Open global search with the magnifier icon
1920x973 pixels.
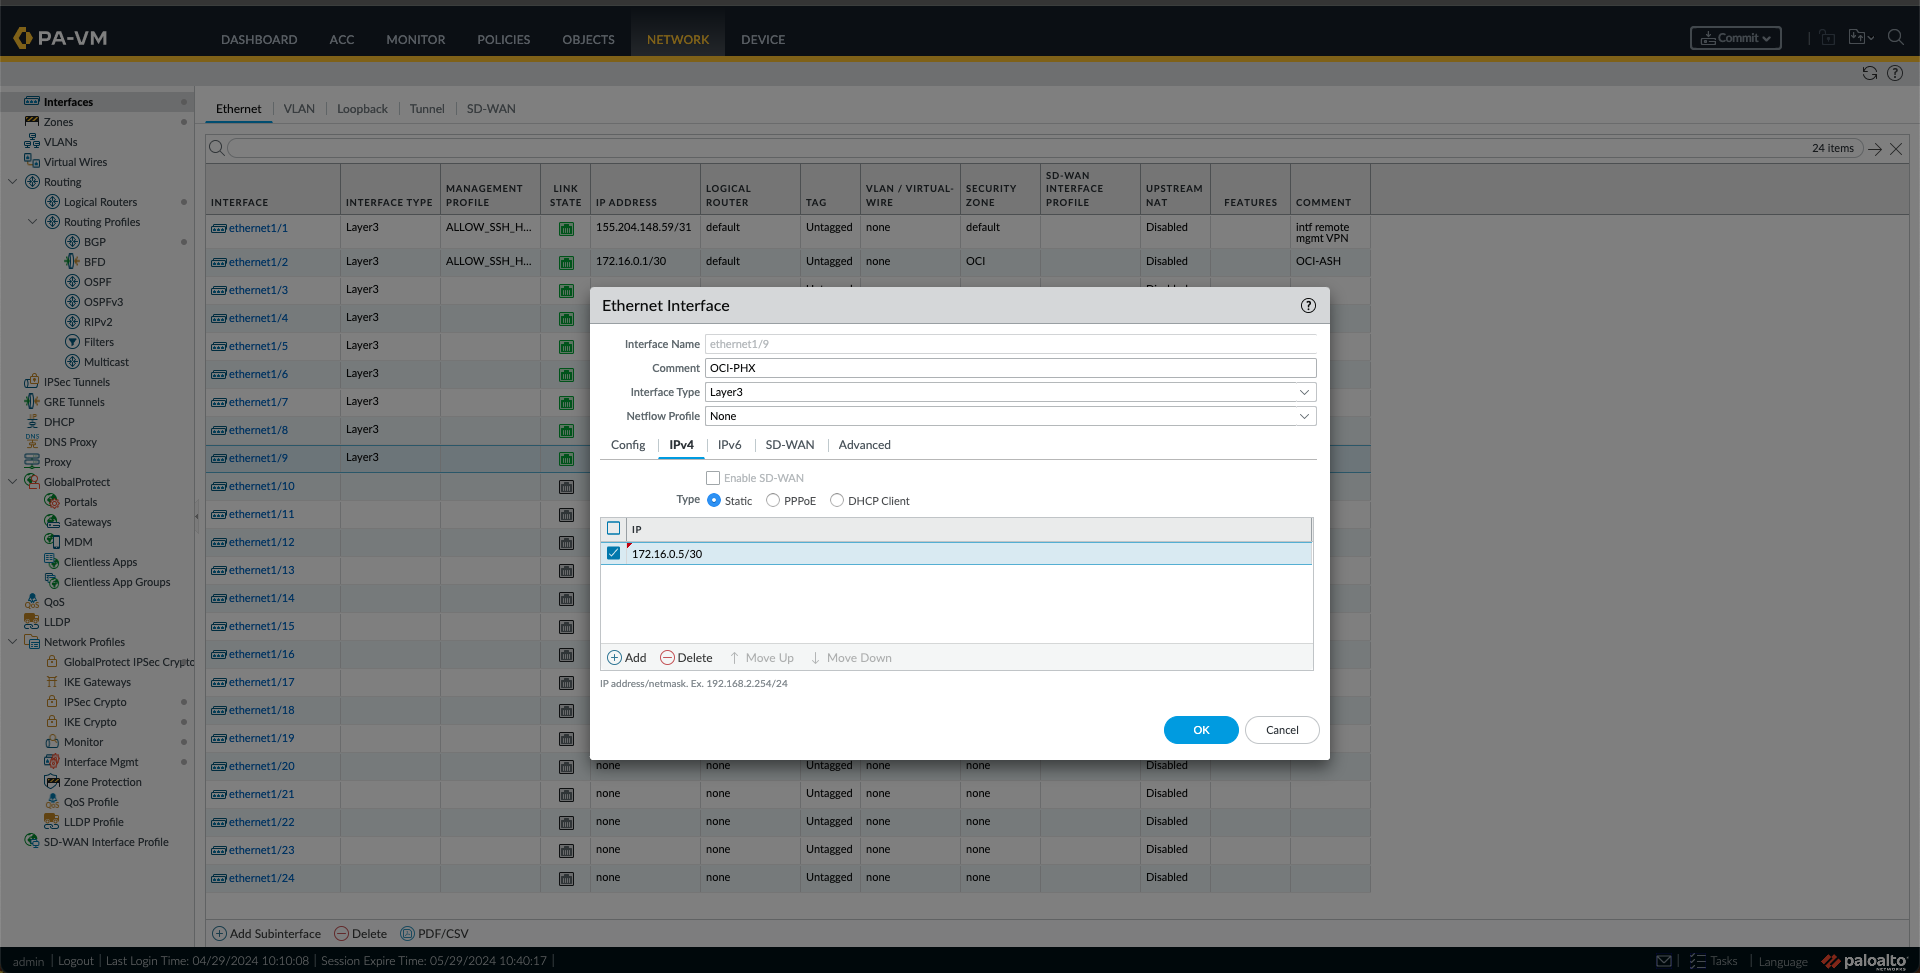1897,37
